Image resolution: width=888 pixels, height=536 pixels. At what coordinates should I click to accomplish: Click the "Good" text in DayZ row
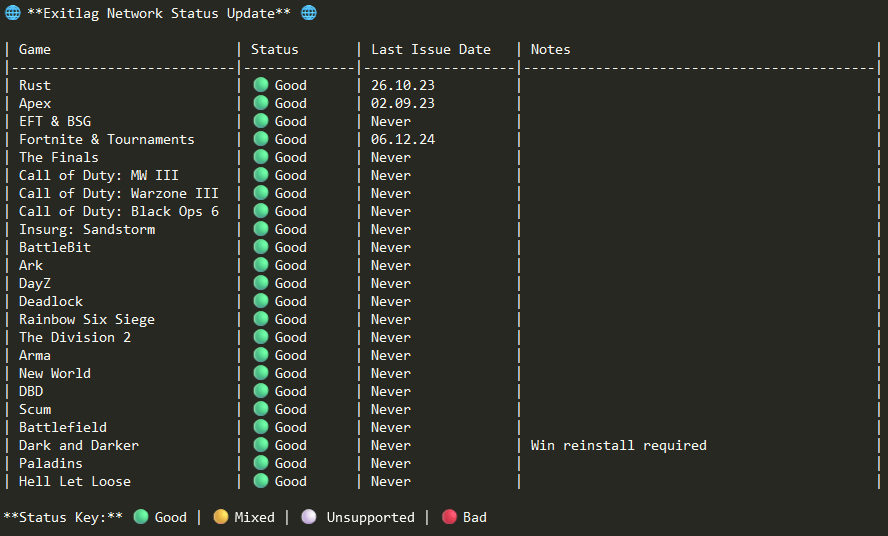click(291, 283)
